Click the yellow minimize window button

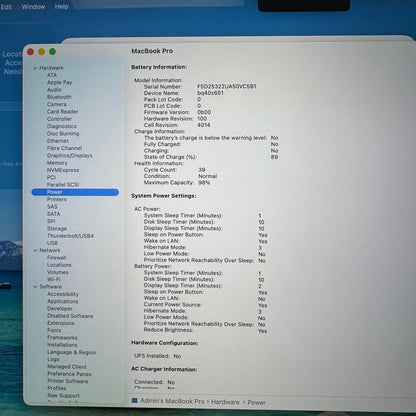click(x=41, y=52)
